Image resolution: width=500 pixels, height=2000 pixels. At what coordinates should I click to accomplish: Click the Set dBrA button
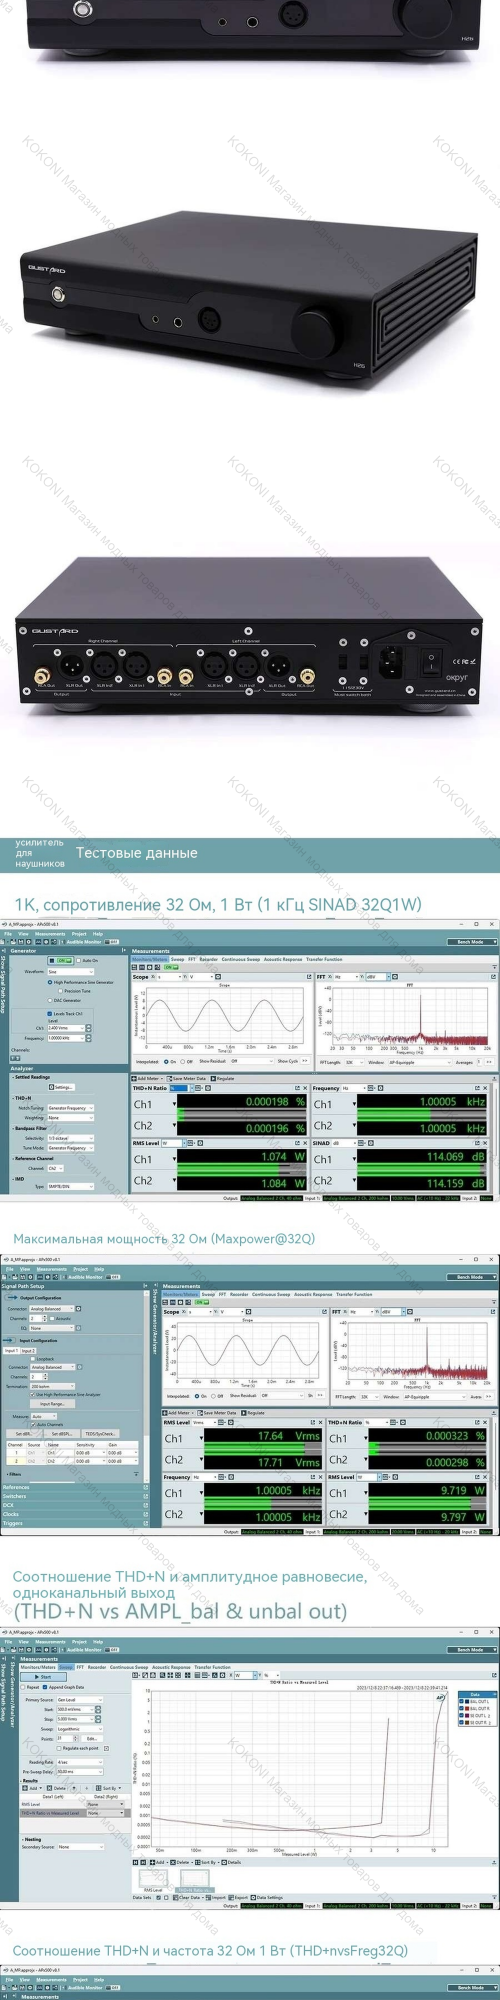[x=22, y=1433]
